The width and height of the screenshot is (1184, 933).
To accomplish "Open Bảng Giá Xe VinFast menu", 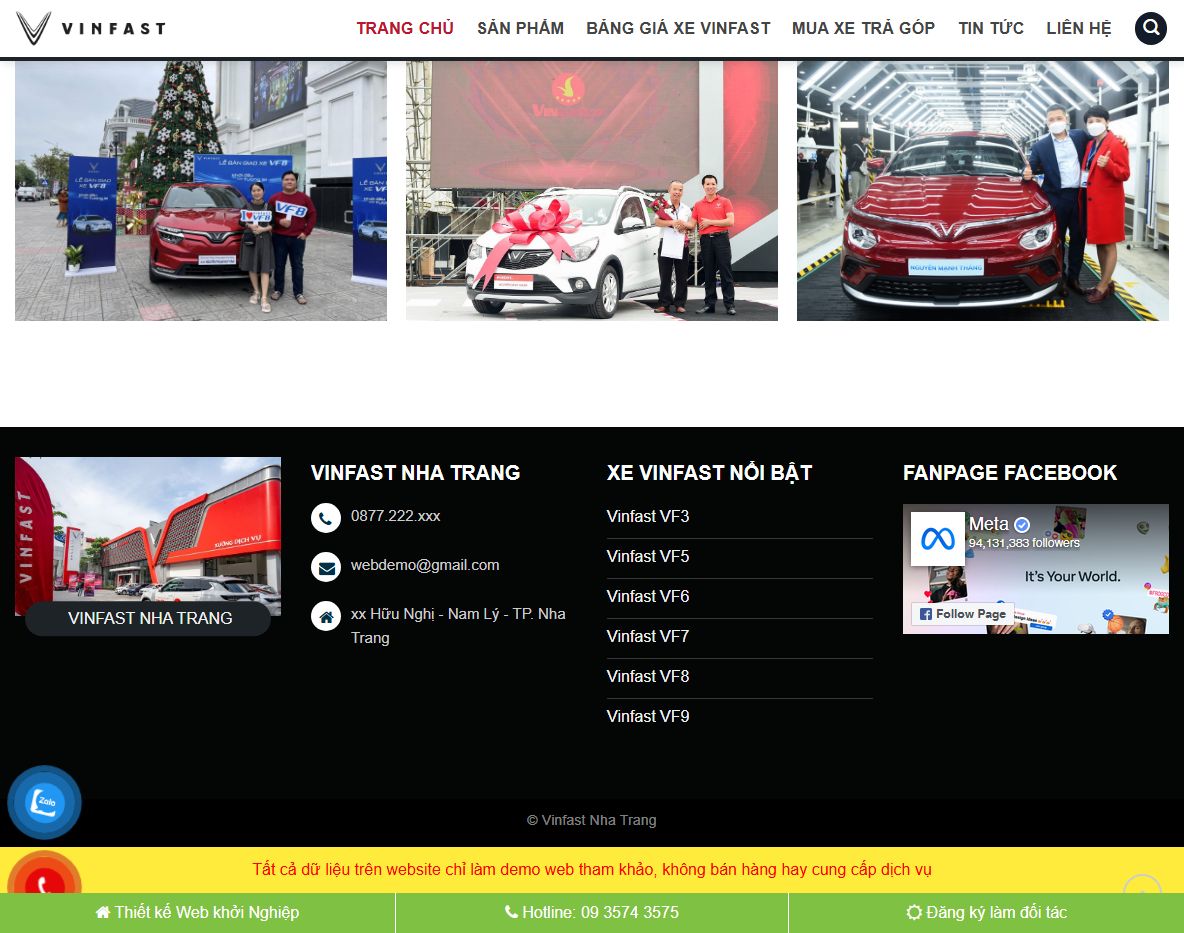I will coord(678,28).
